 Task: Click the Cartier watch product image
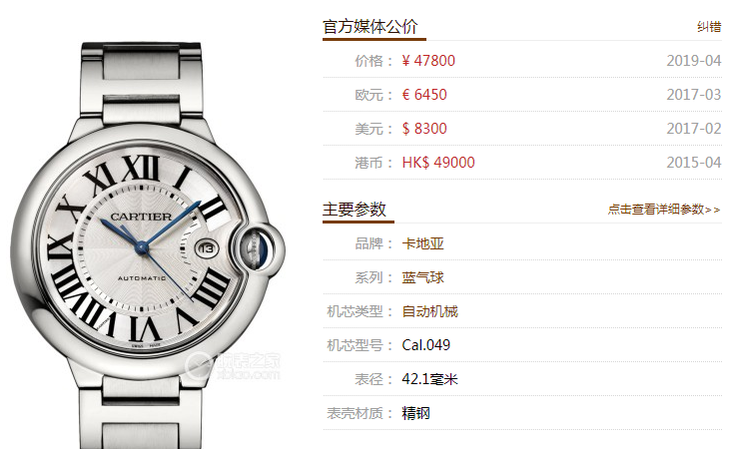pos(148,245)
